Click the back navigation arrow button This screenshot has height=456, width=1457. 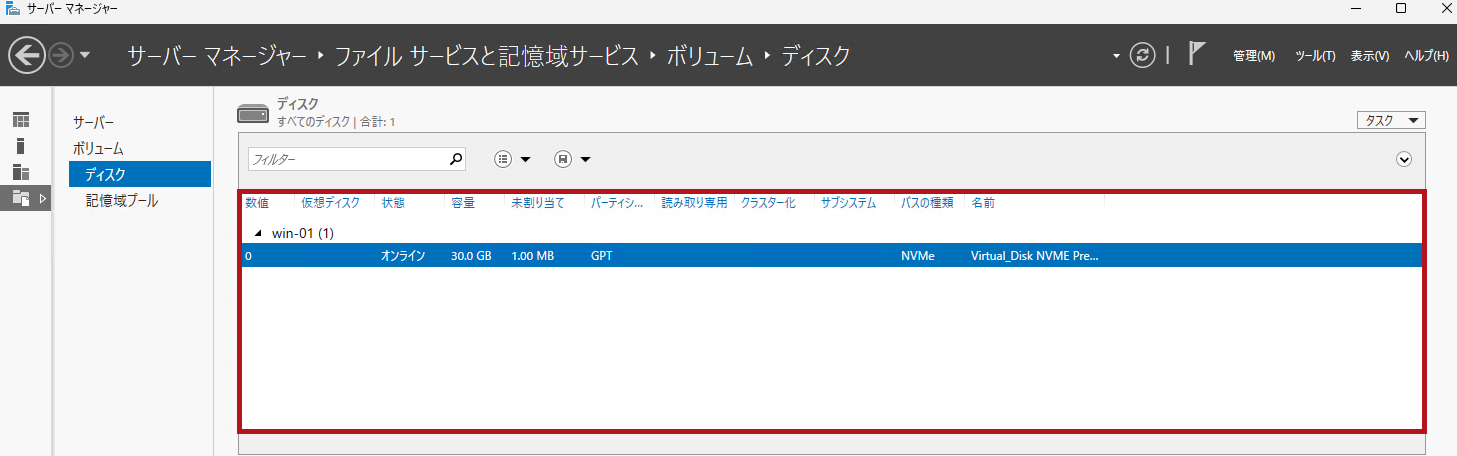(27, 55)
